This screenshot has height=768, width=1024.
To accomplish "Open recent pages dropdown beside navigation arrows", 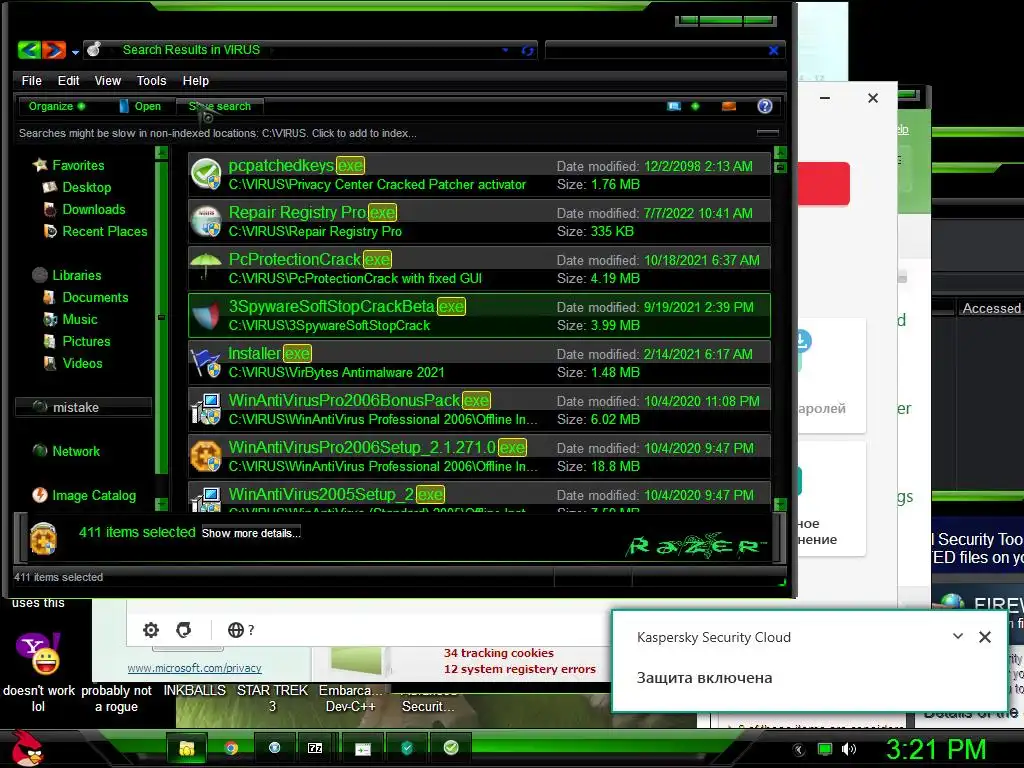I will [75, 52].
